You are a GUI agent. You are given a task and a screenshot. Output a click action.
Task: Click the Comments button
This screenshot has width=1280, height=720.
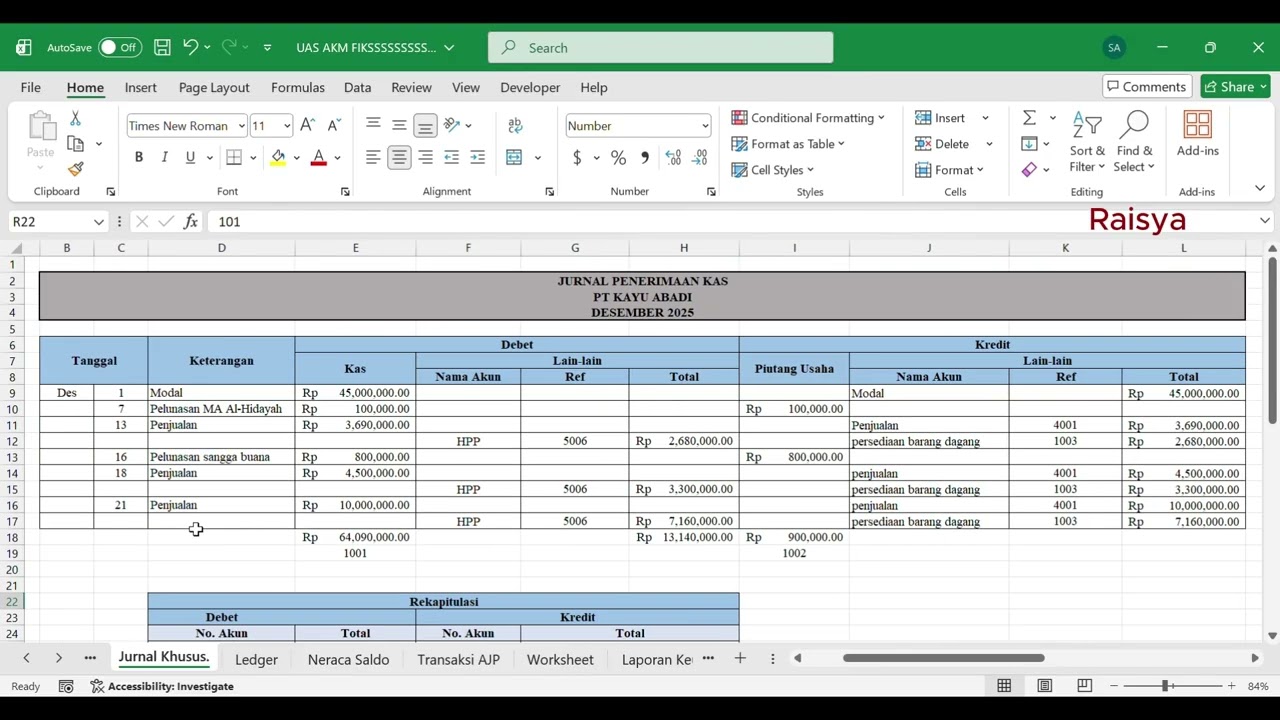point(1145,87)
